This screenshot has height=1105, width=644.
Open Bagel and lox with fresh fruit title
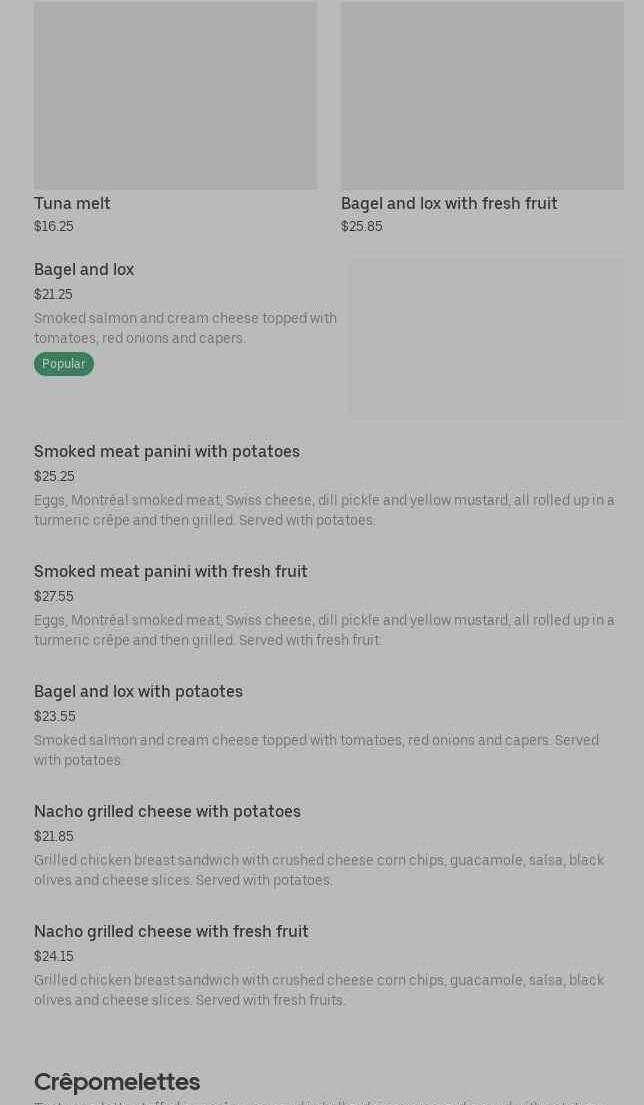click(x=449, y=204)
